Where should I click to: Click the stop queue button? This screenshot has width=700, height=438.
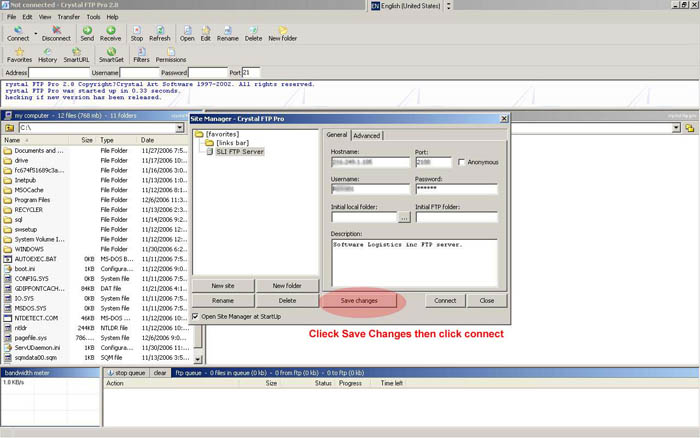[126, 373]
